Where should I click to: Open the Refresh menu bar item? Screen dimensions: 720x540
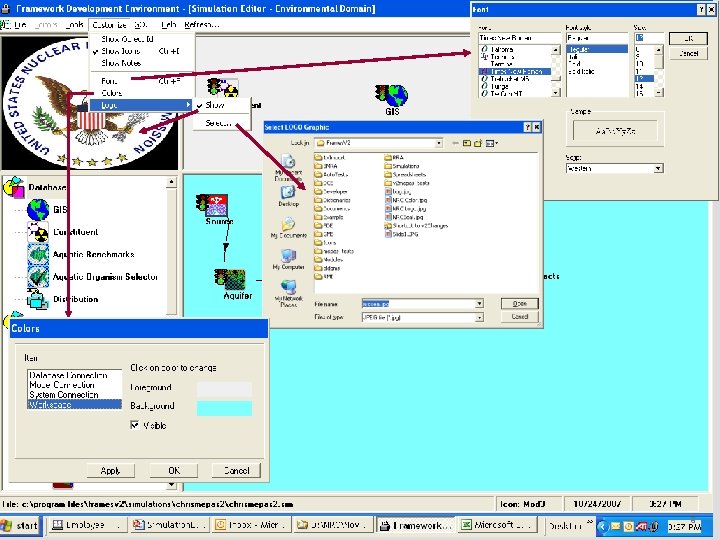(x=202, y=25)
